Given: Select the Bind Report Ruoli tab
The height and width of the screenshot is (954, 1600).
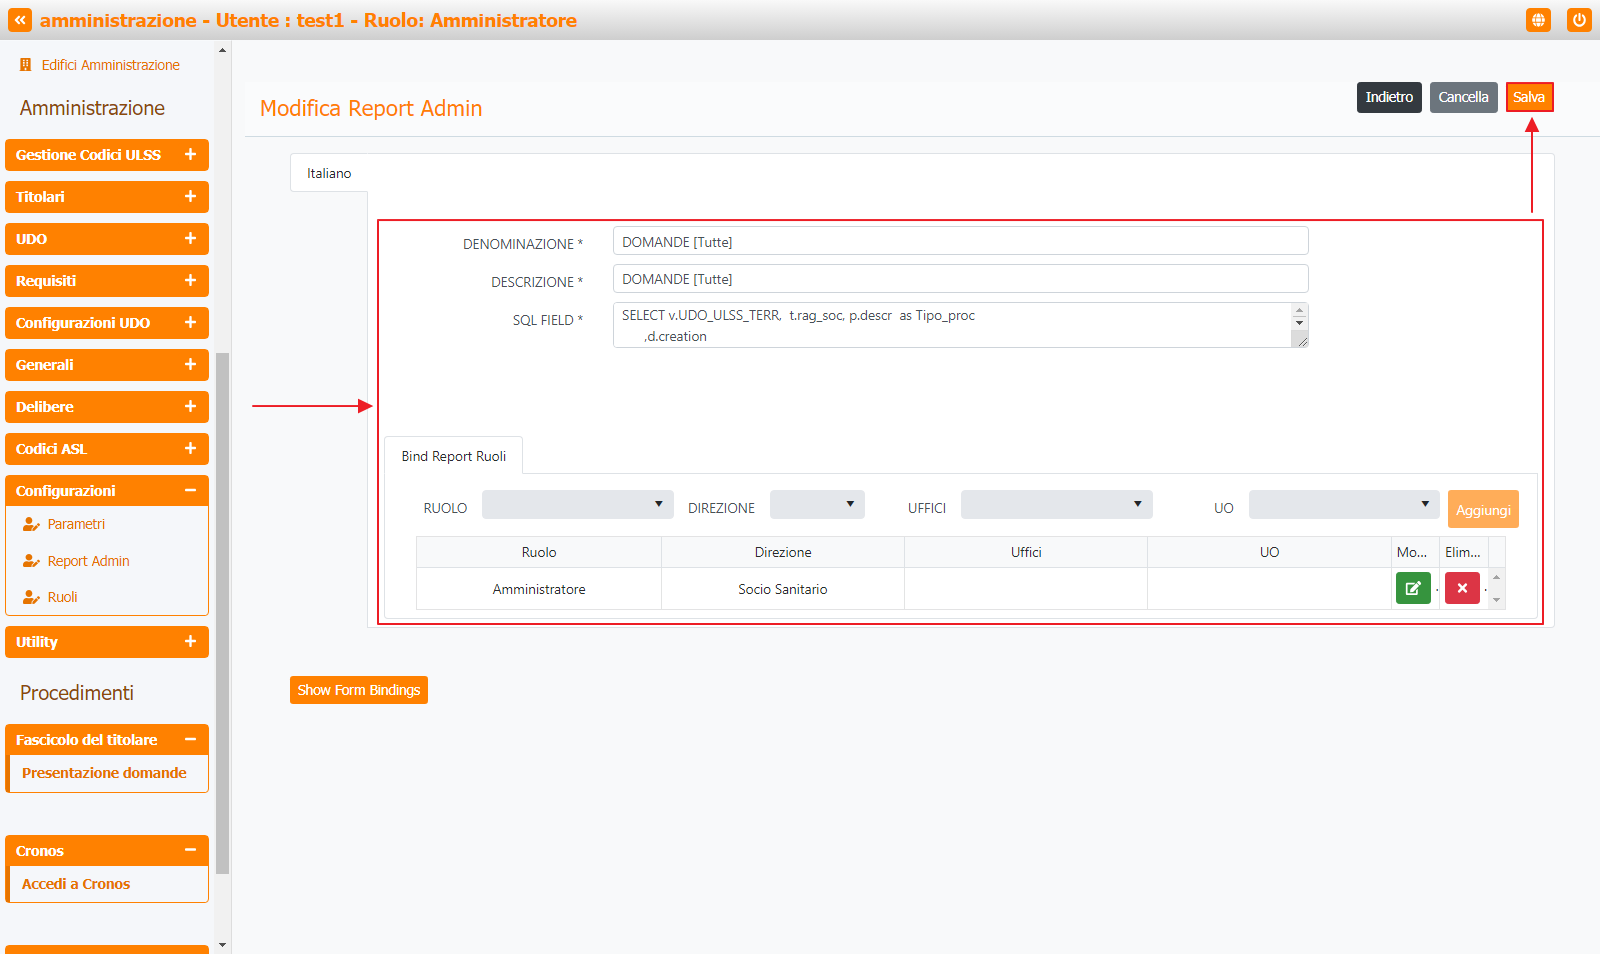Looking at the screenshot, I should [454, 456].
